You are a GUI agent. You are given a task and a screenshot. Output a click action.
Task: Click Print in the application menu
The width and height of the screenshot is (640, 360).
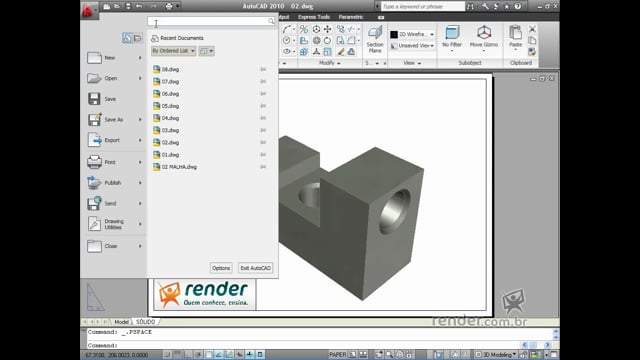pos(114,162)
